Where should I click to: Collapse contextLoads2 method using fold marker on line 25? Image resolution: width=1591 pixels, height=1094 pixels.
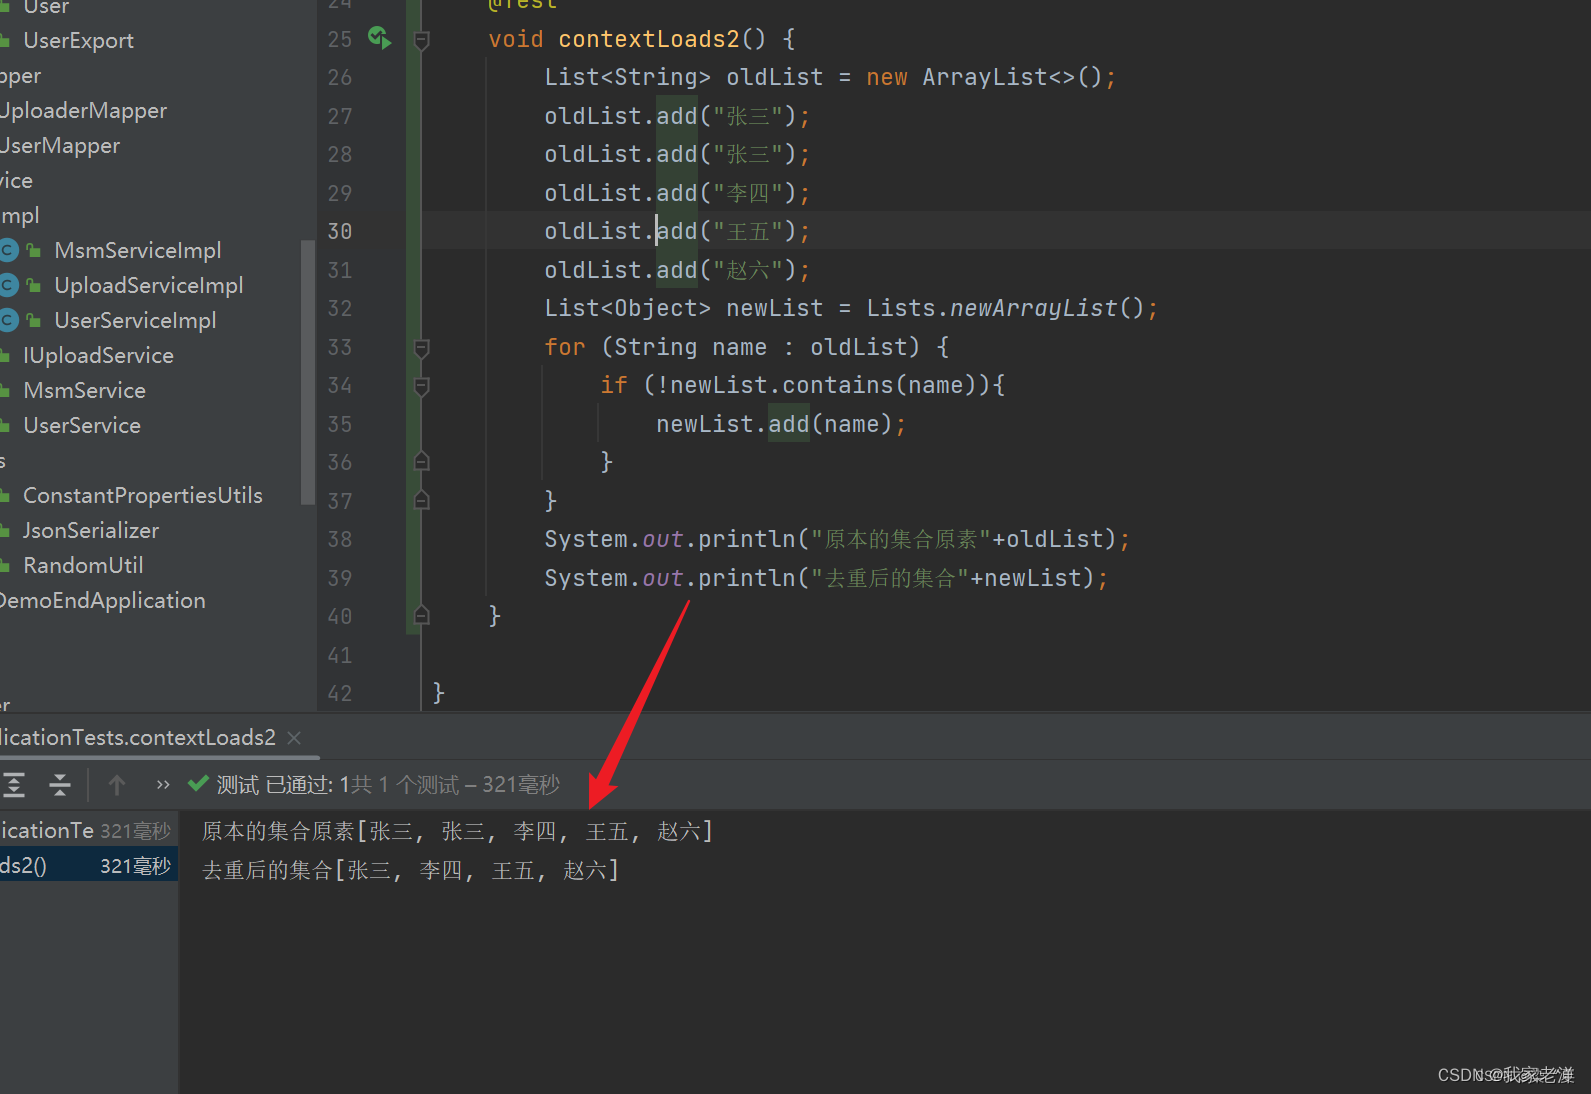pos(422,40)
